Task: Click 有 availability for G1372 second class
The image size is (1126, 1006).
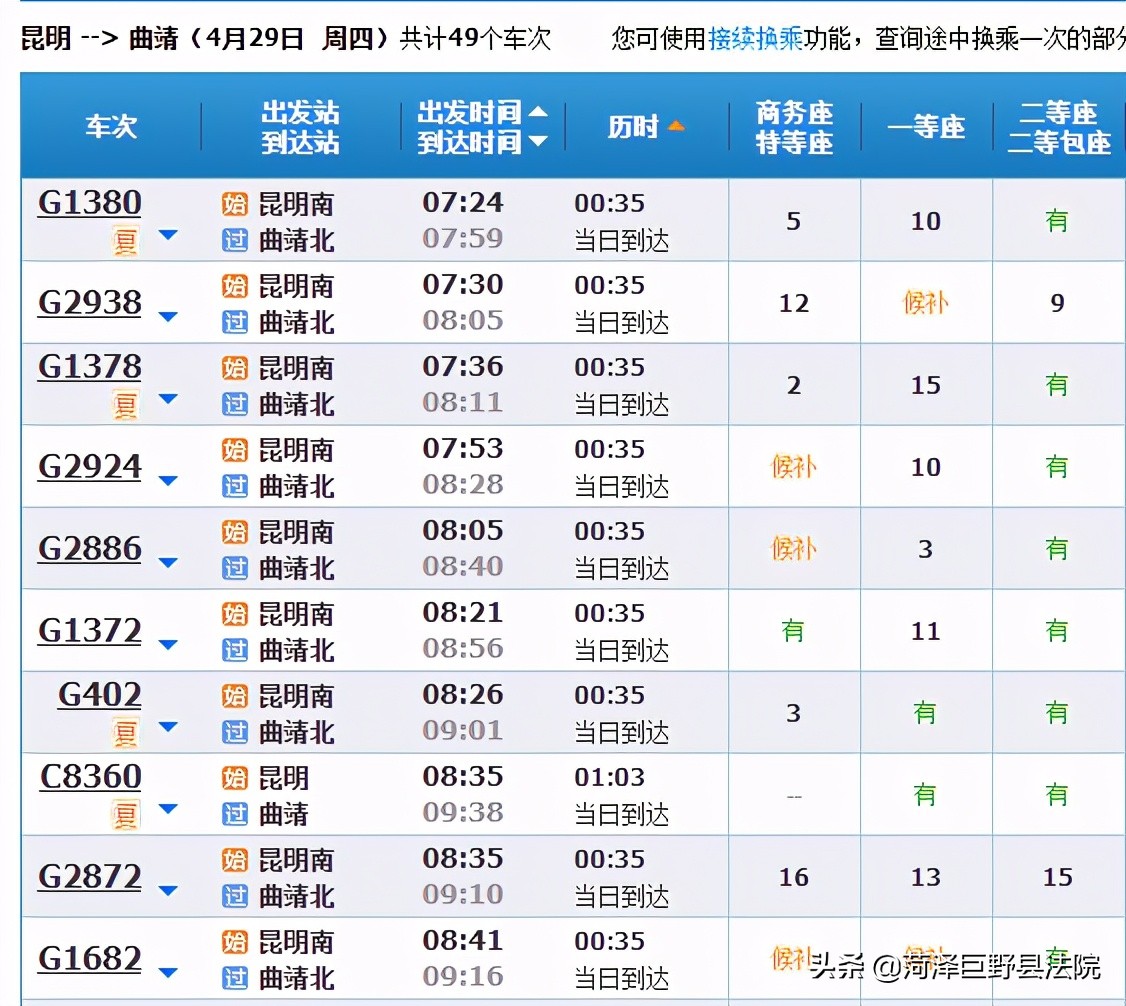Action: (1057, 631)
